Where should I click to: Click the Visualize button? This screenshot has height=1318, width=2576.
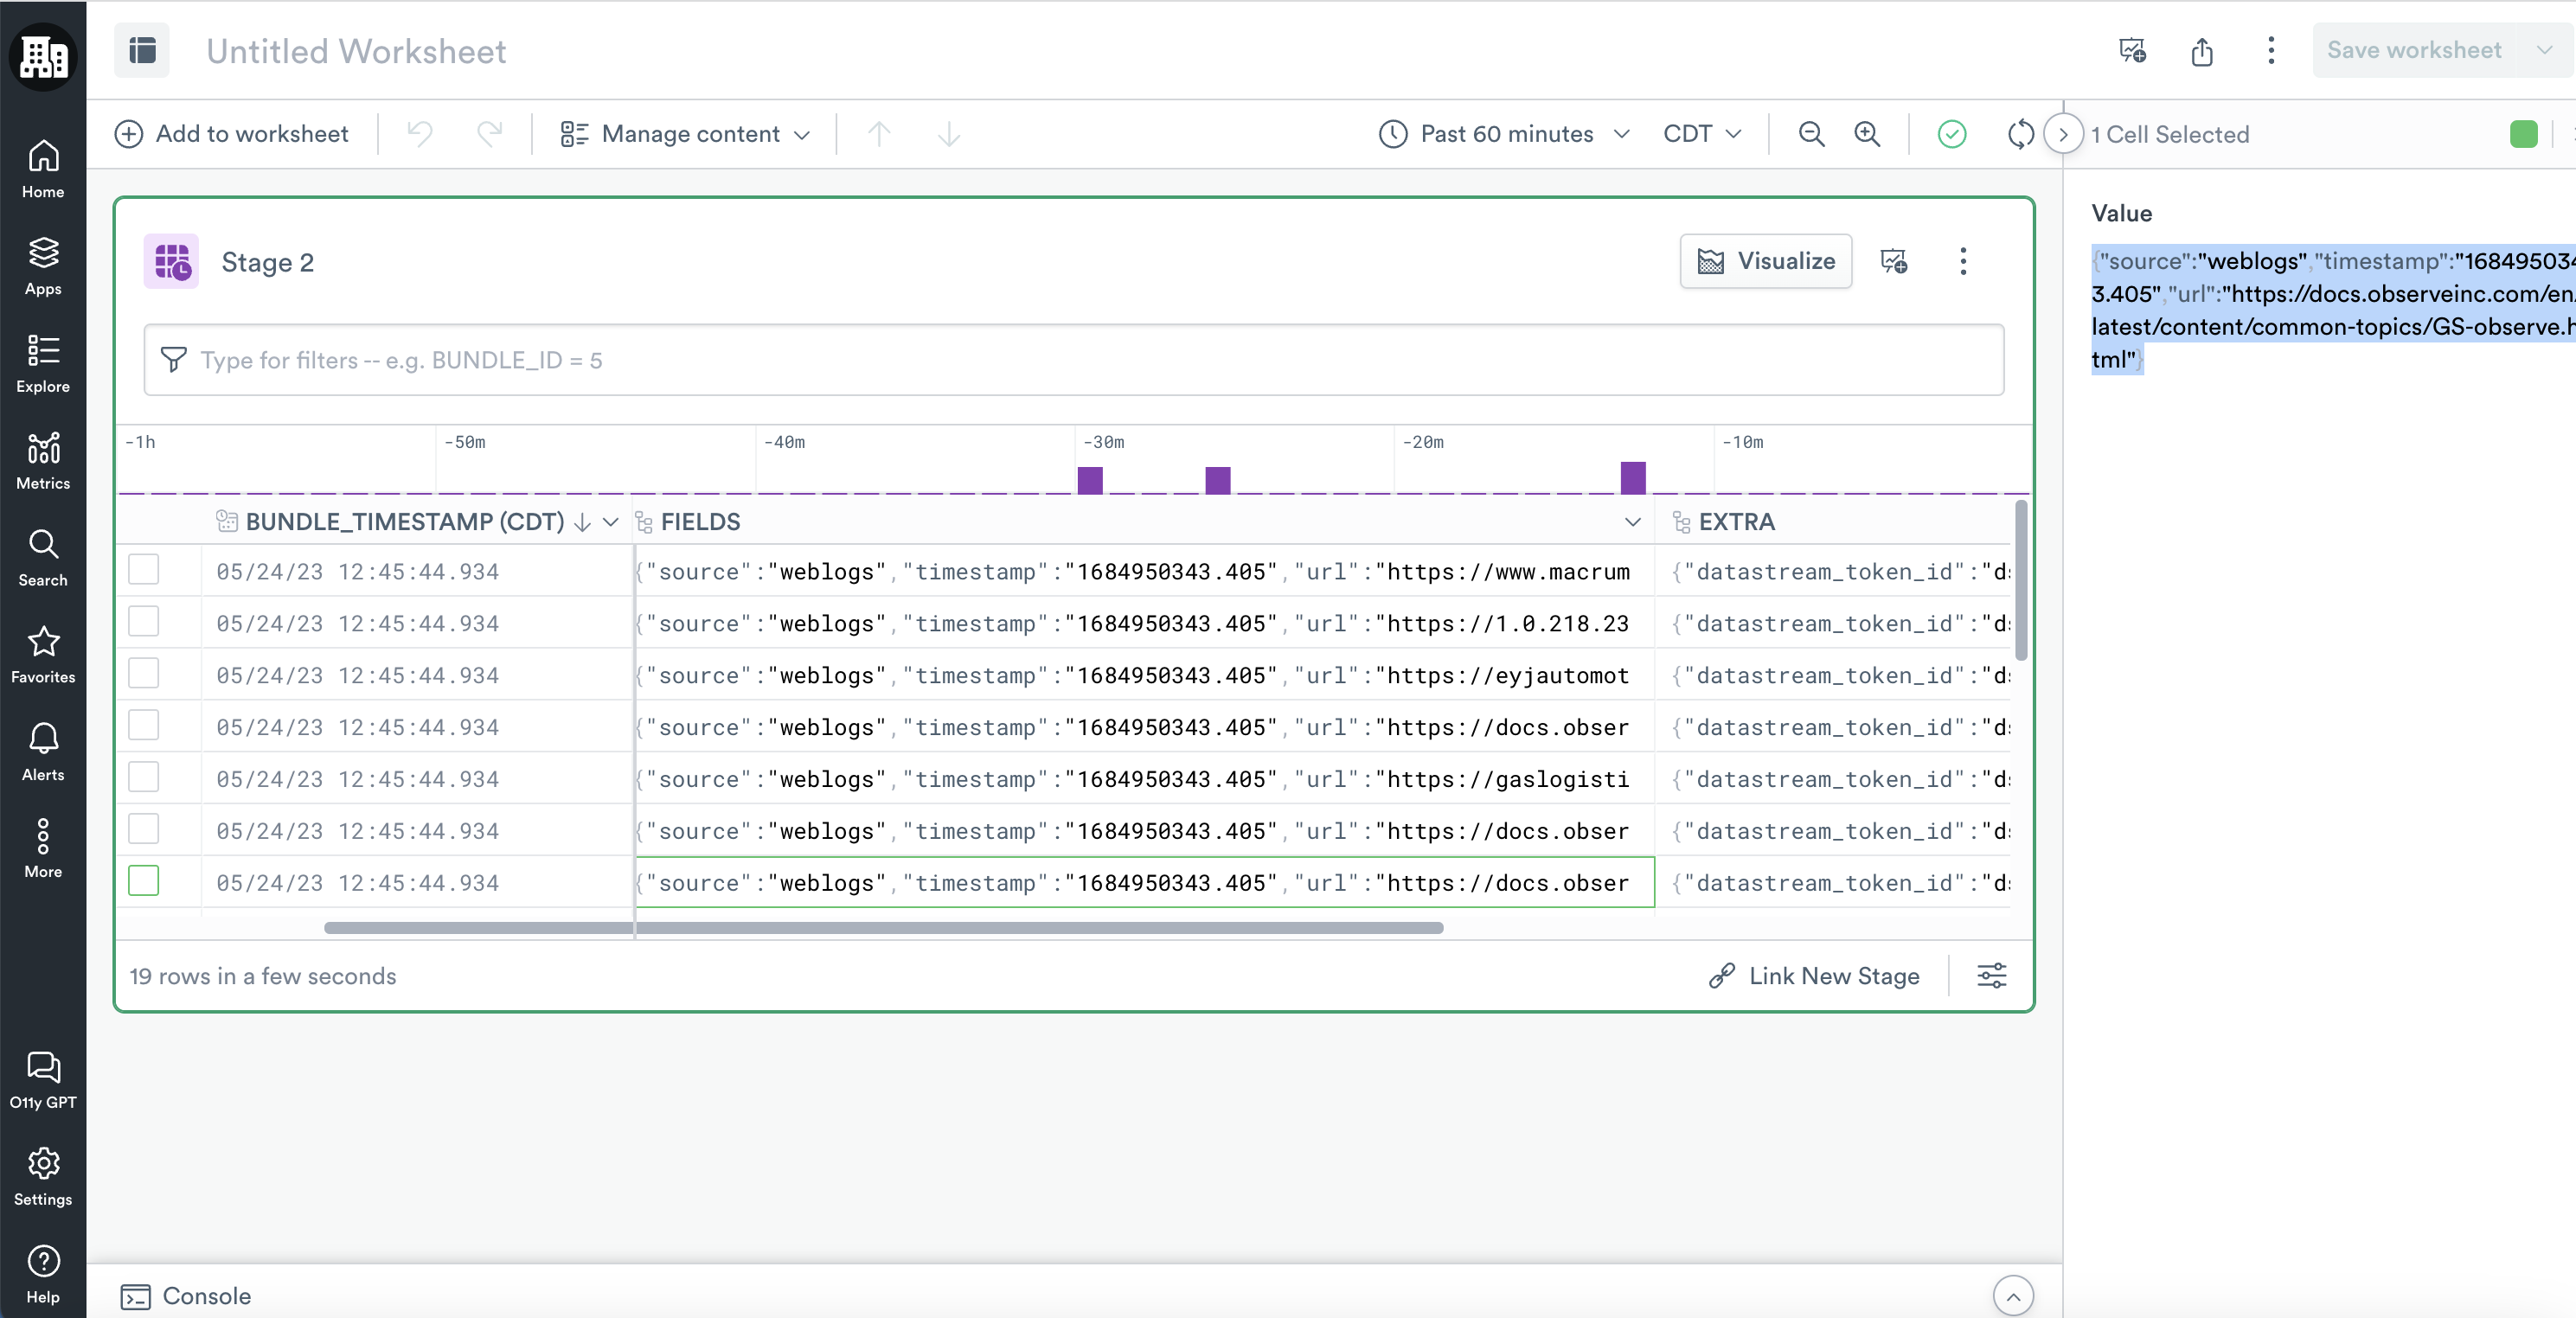[x=1765, y=261]
